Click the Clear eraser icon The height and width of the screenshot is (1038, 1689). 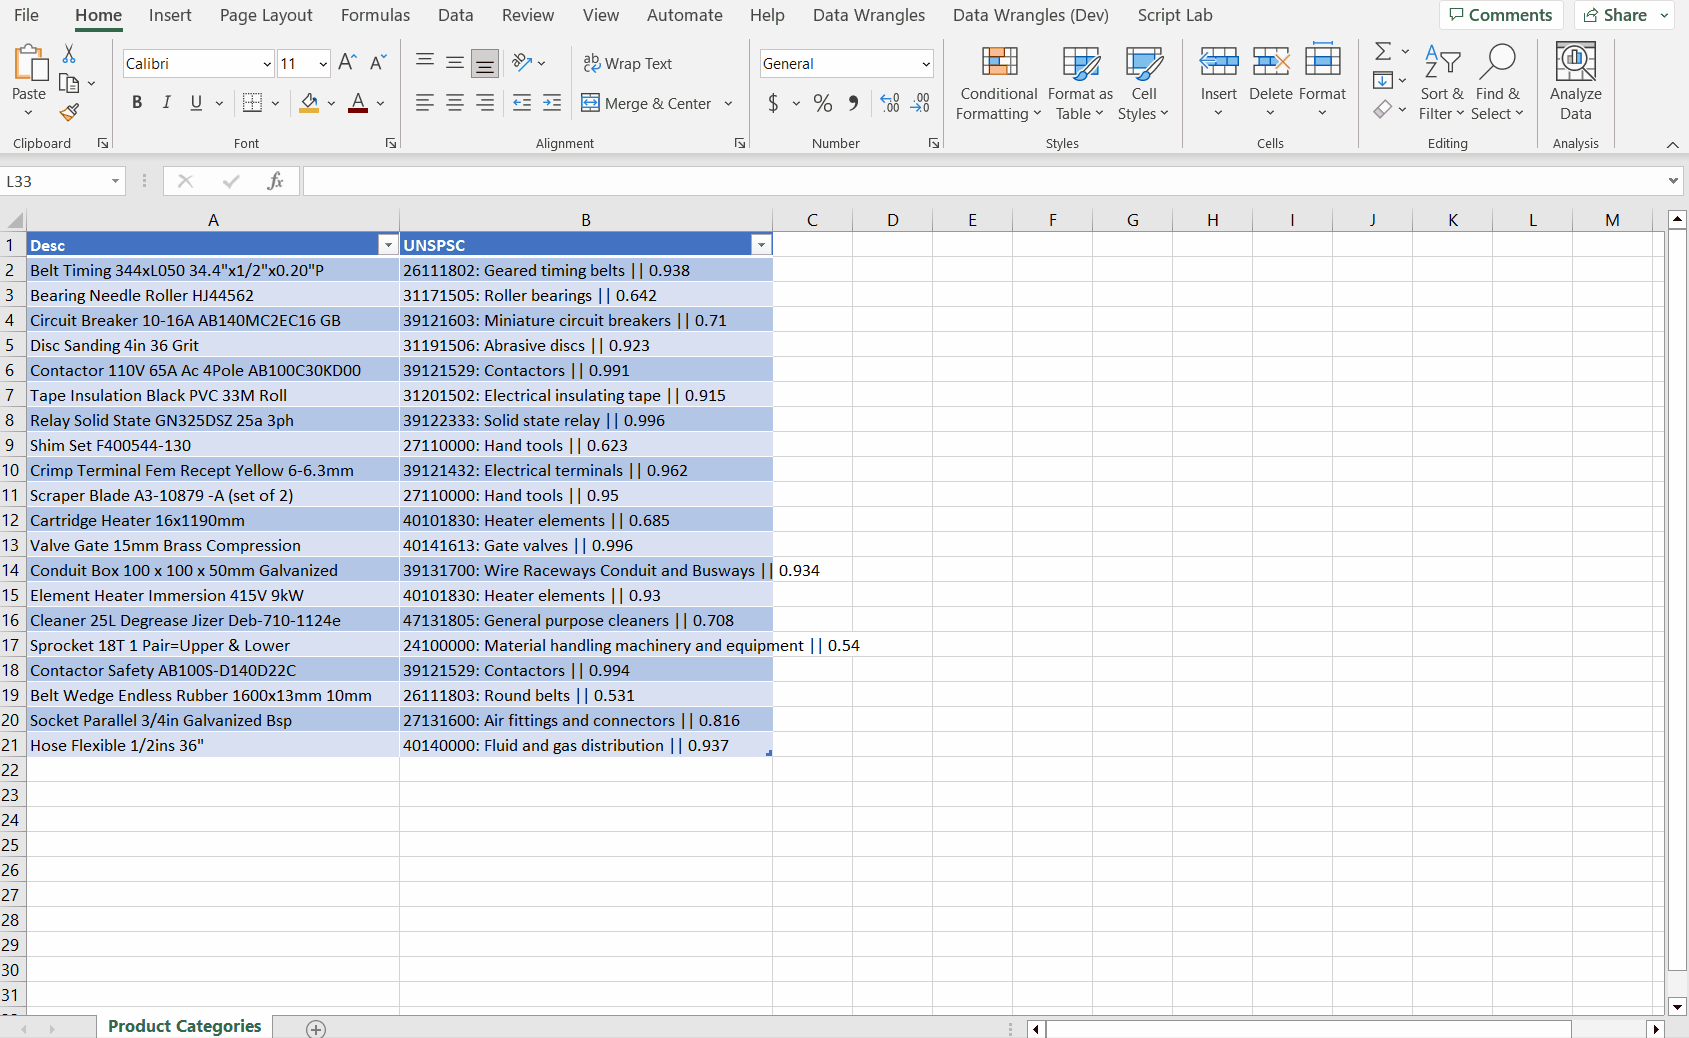1383,109
